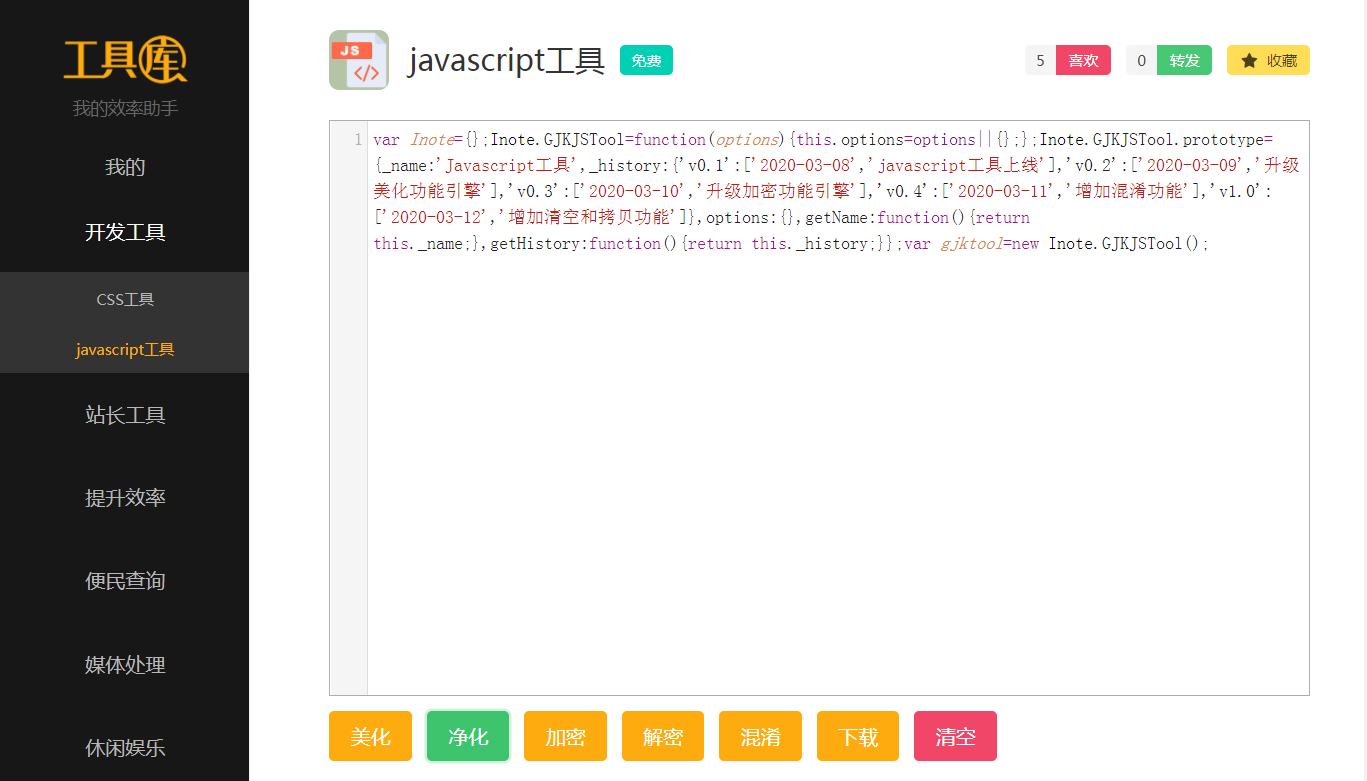
Task: Select javascript工具 in the sidebar
Action: 125,350
